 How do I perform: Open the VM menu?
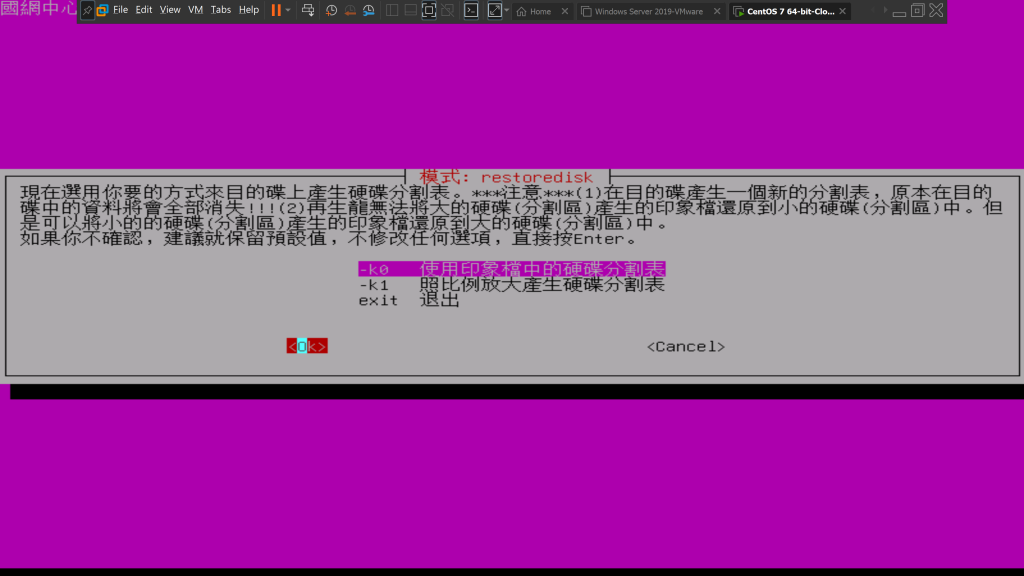(195, 10)
